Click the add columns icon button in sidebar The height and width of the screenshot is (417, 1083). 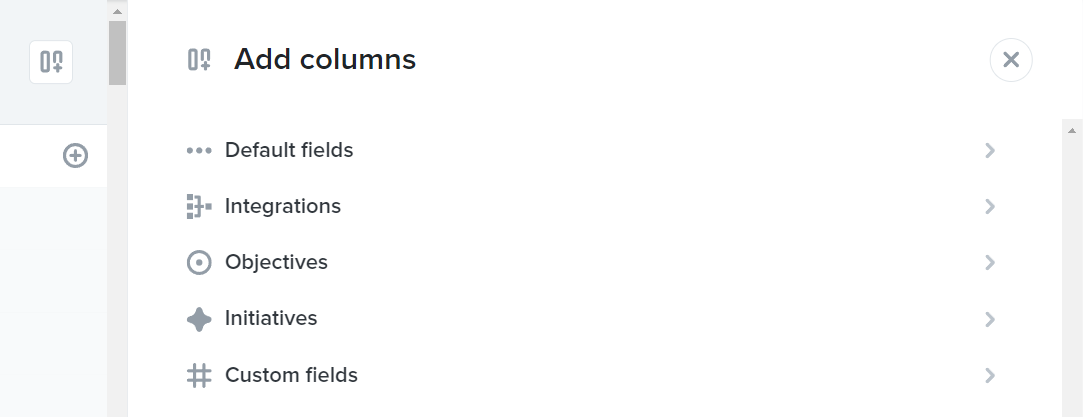point(51,62)
